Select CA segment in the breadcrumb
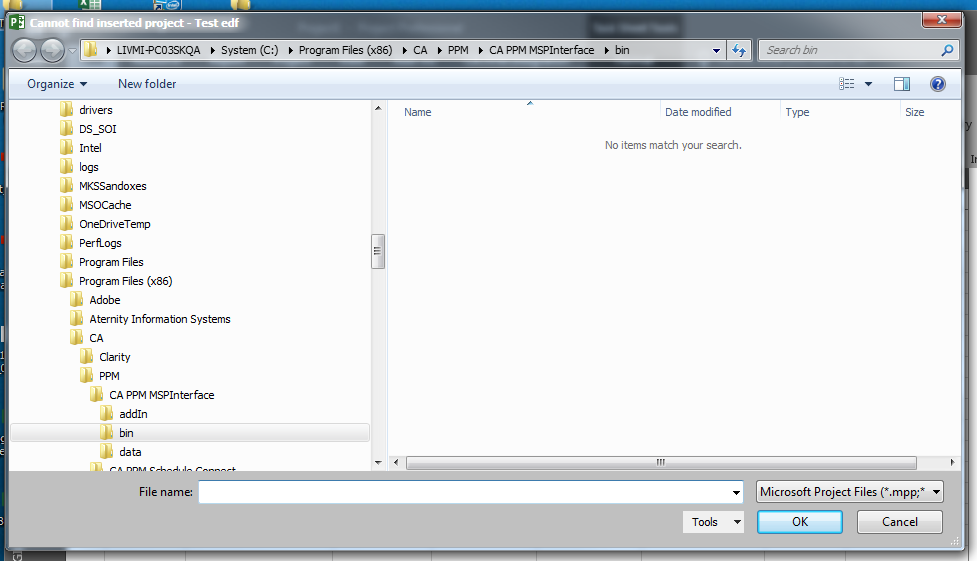This screenshot has width=977, height=561. click(420, 50)
